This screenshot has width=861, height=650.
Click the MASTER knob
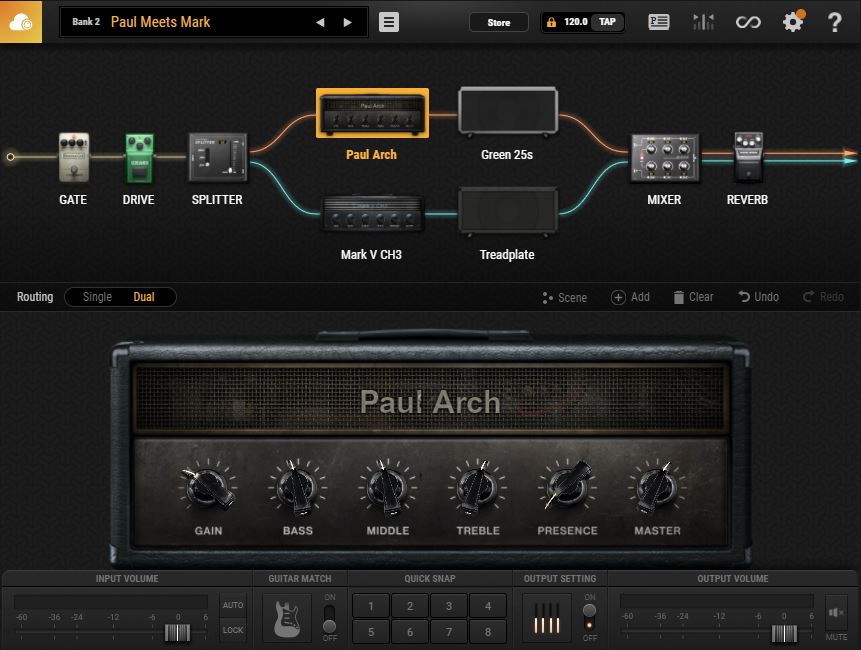click(x=657, y=488)
